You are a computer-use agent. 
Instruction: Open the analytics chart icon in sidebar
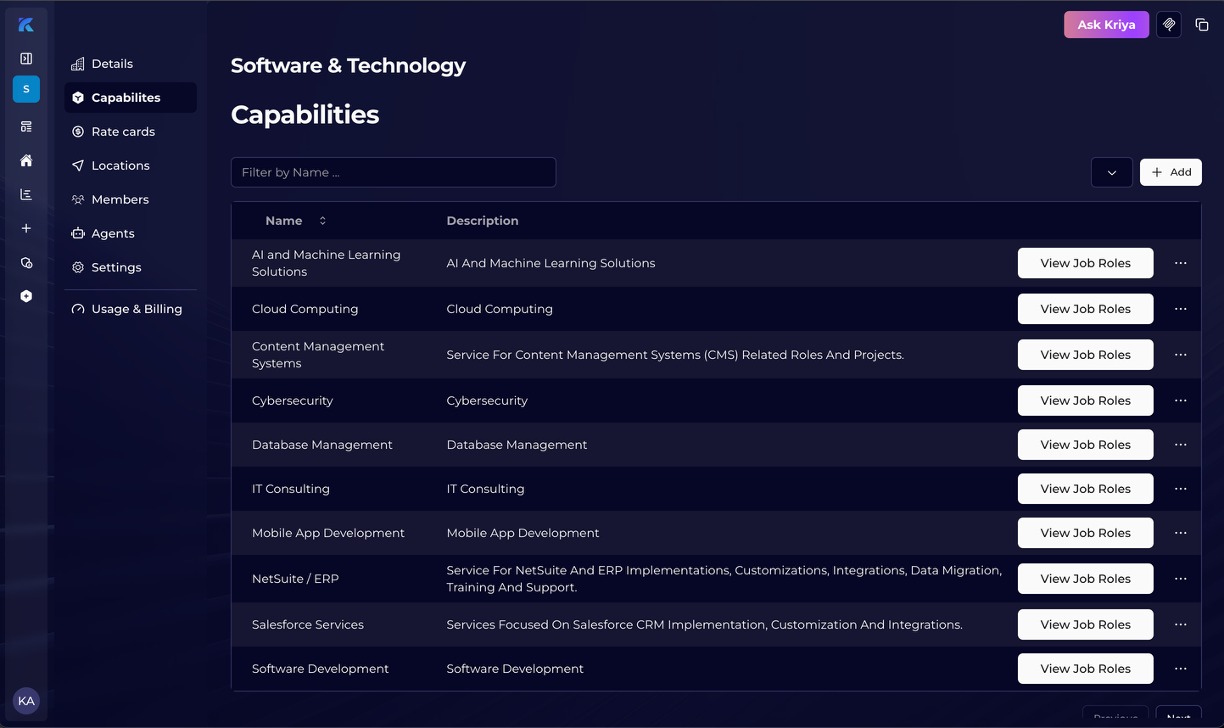click(26, 194)
